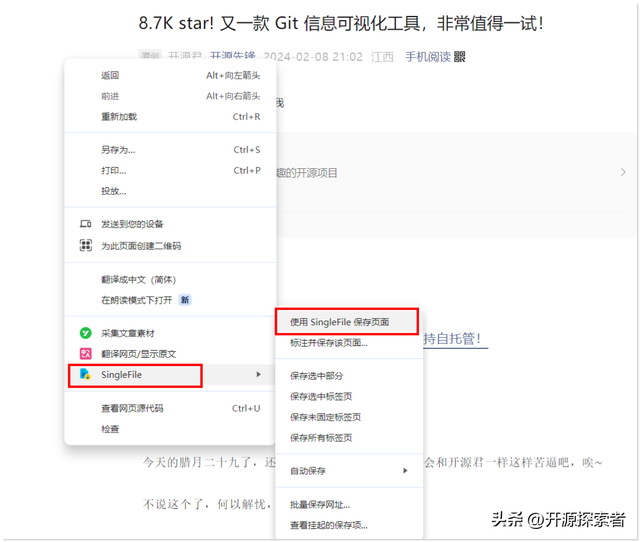Open the chevron at right of 开源项目 card

pyautogui.click(x=623, y=172)
